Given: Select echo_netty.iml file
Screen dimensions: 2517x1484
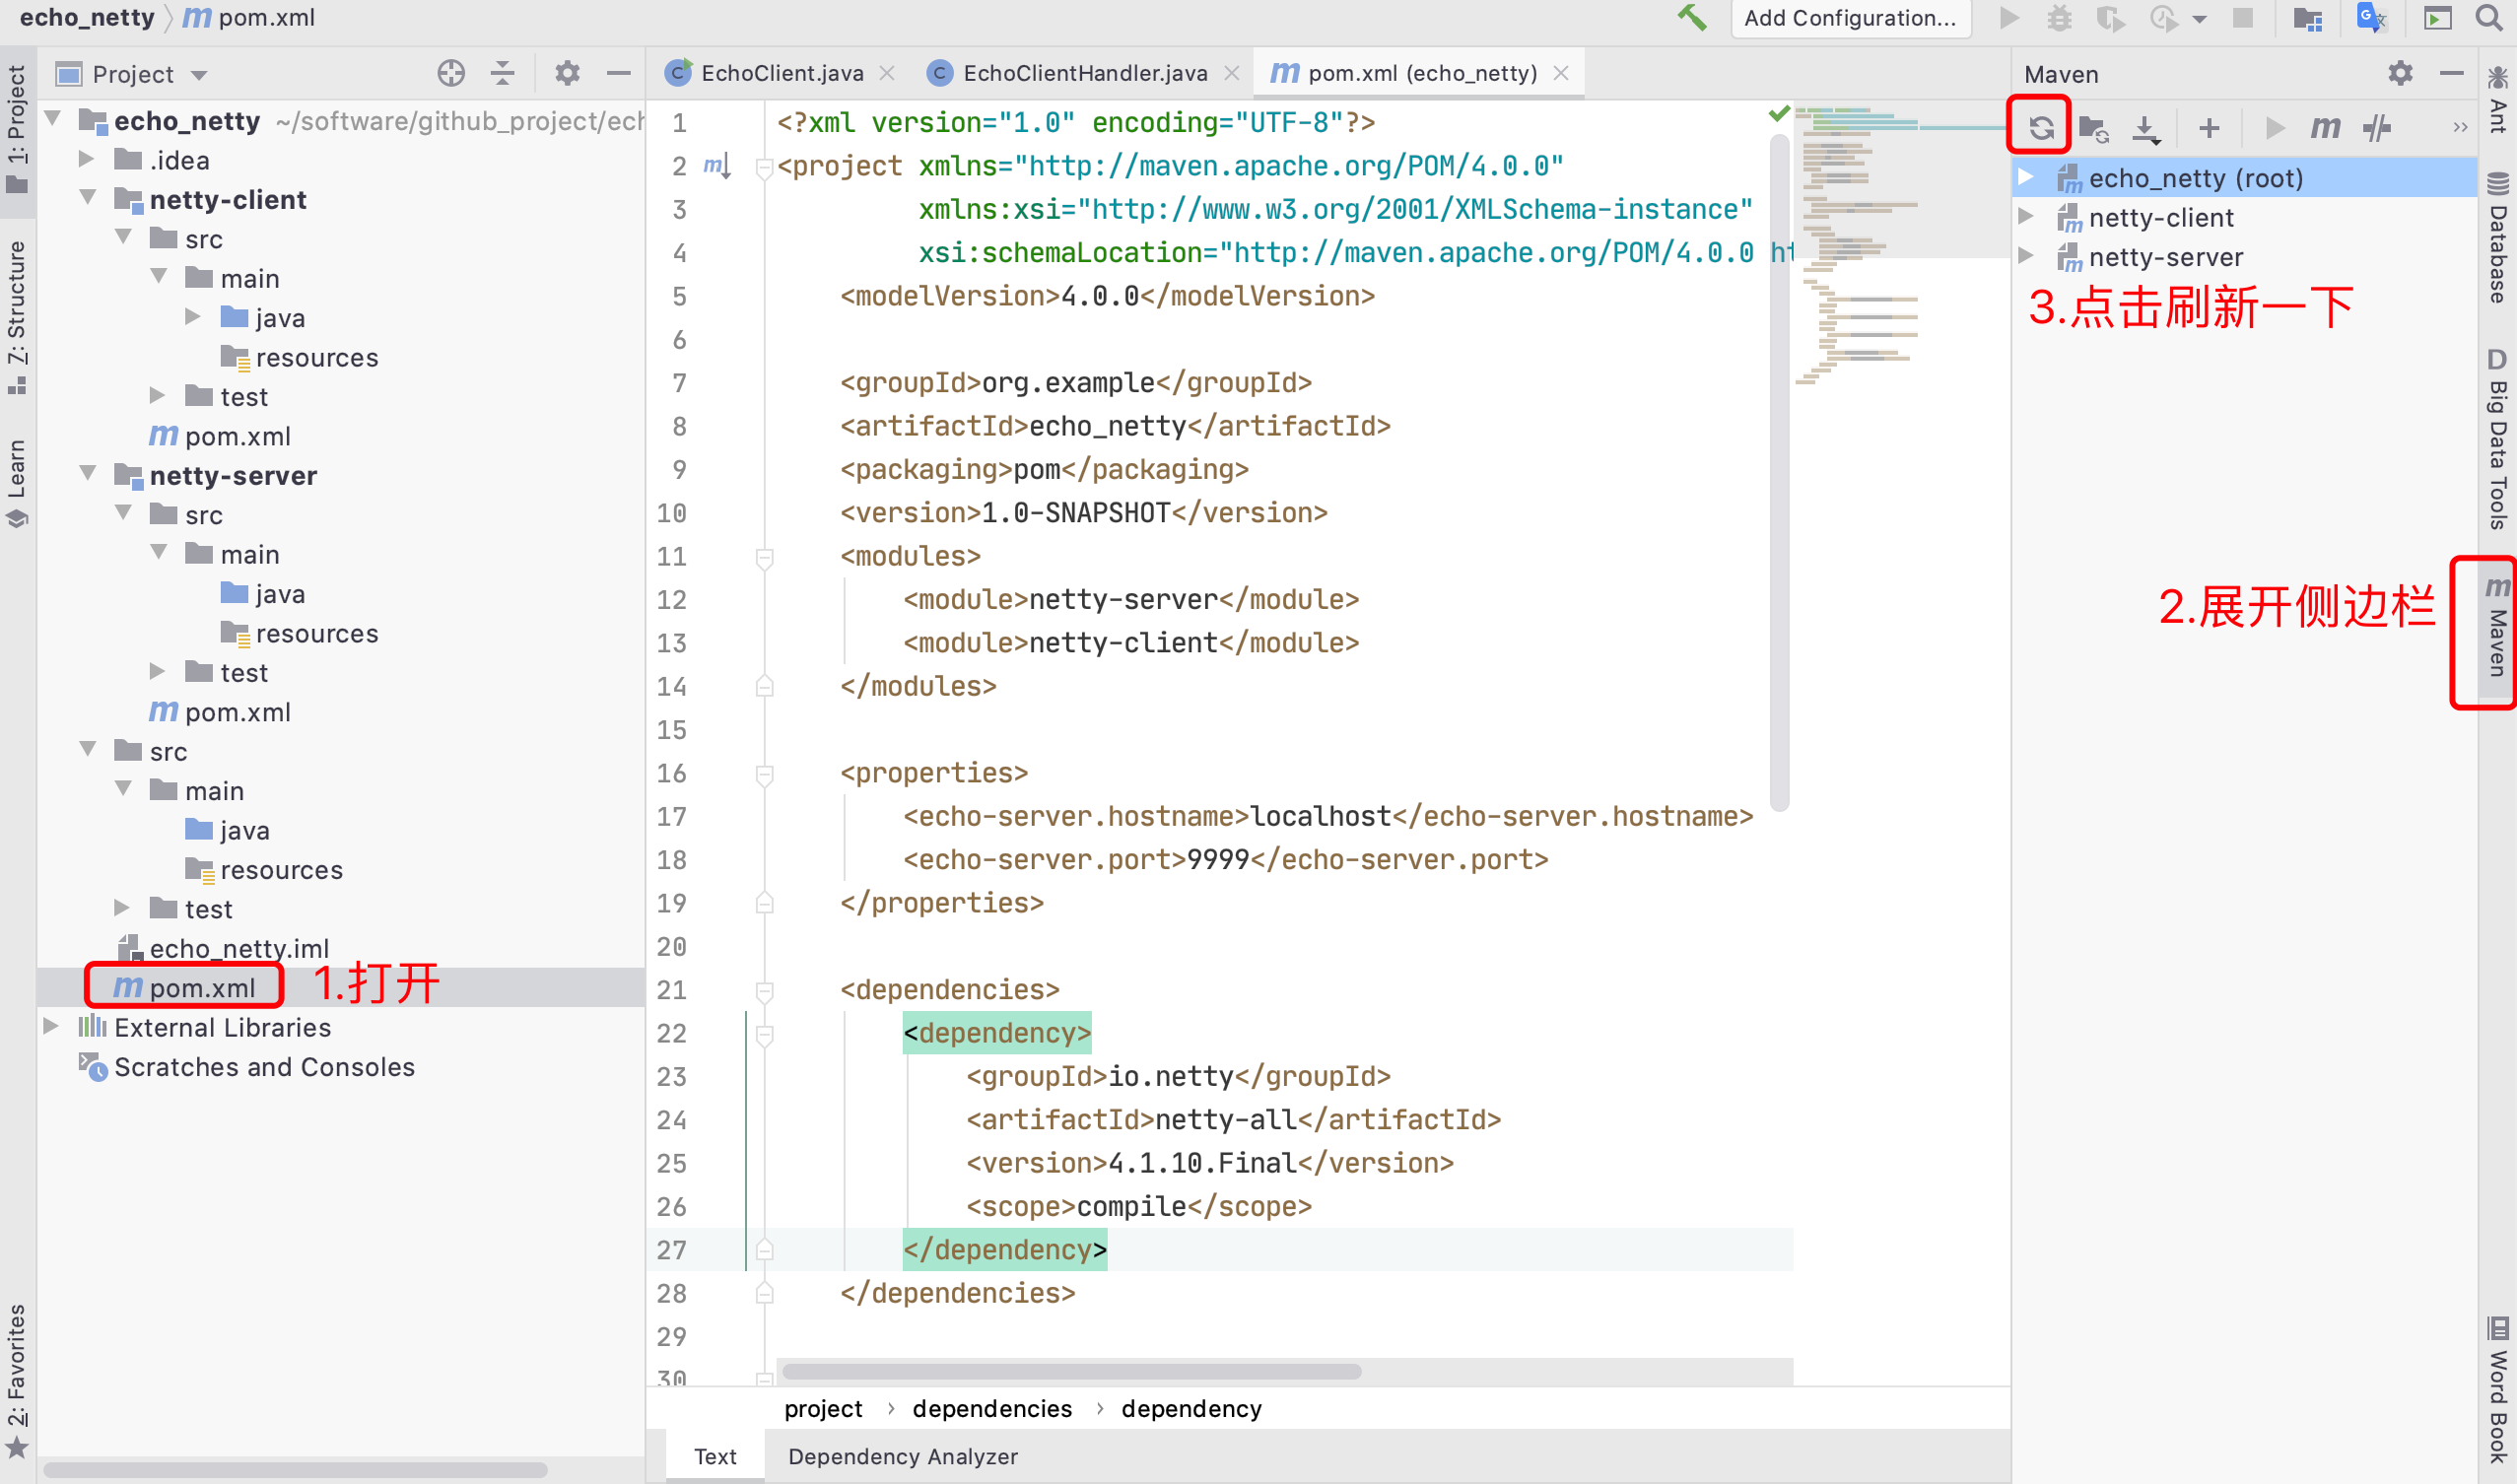Looking at the screenshot, I should pos(239,948).
